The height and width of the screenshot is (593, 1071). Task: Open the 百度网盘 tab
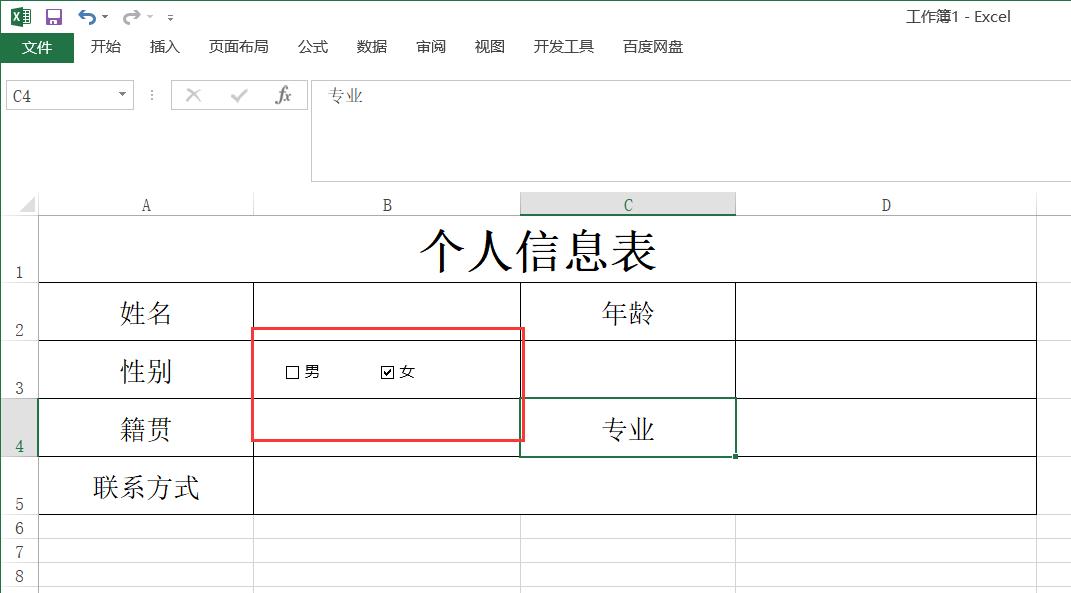(653, 46)
